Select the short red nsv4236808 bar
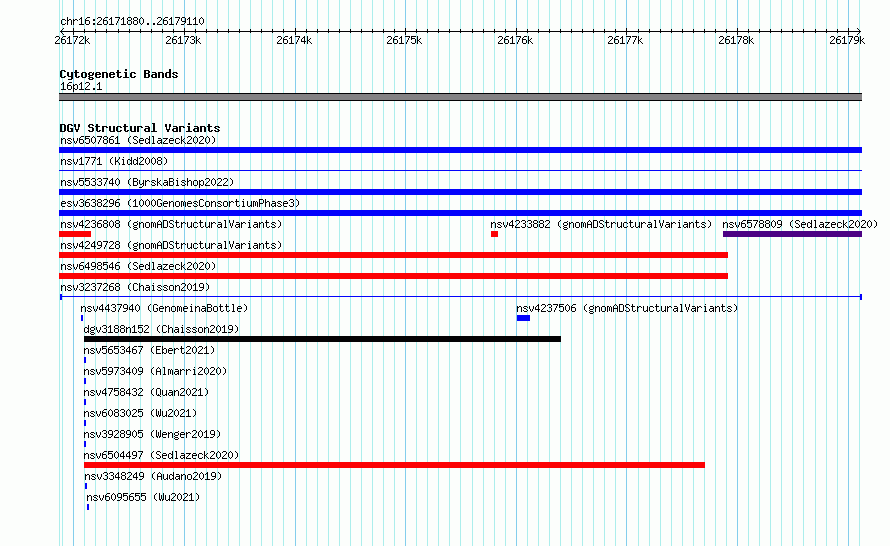The image size is (890, 546). (x=75, y=234)
